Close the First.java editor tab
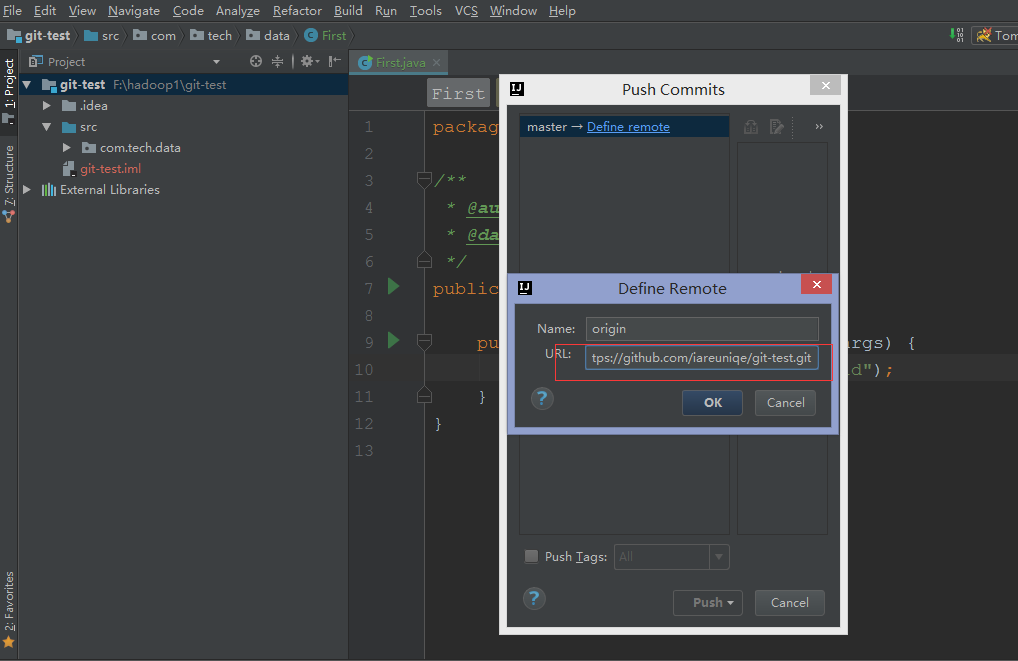The width and height of the screenshot is (1018, 661). [x=436, y=62]
